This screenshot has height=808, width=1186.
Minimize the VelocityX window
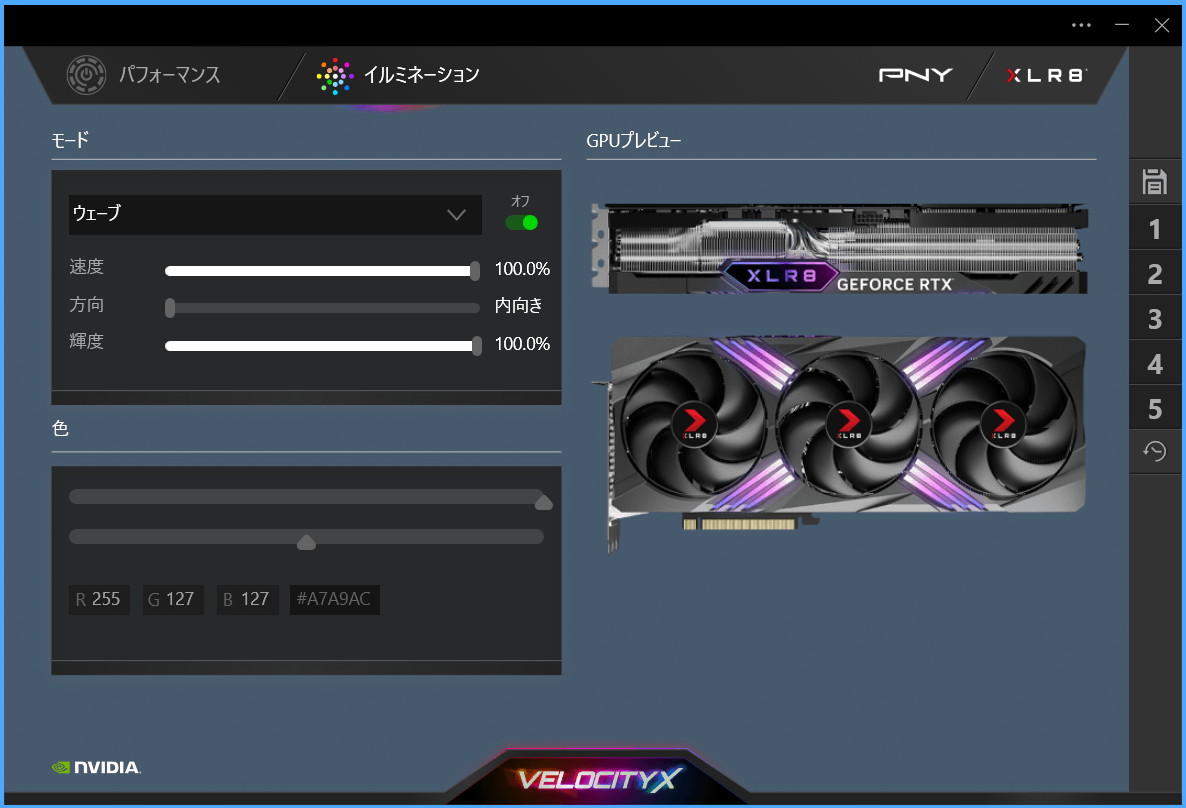click(x=1122, y=25)
